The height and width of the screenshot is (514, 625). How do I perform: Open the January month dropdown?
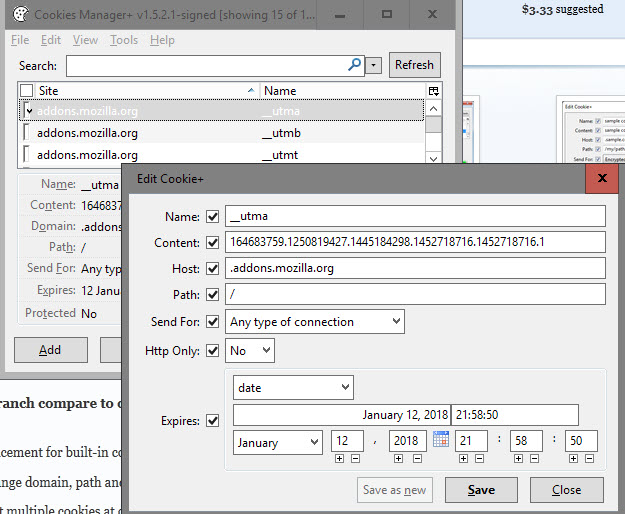point(278,442)
